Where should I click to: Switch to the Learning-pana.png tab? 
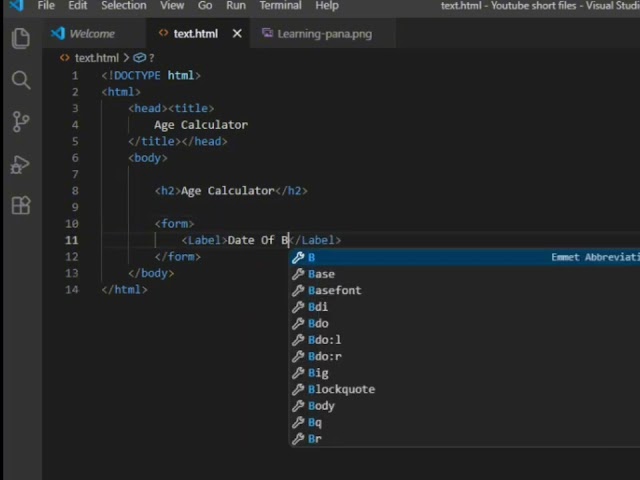click(324, 33)
